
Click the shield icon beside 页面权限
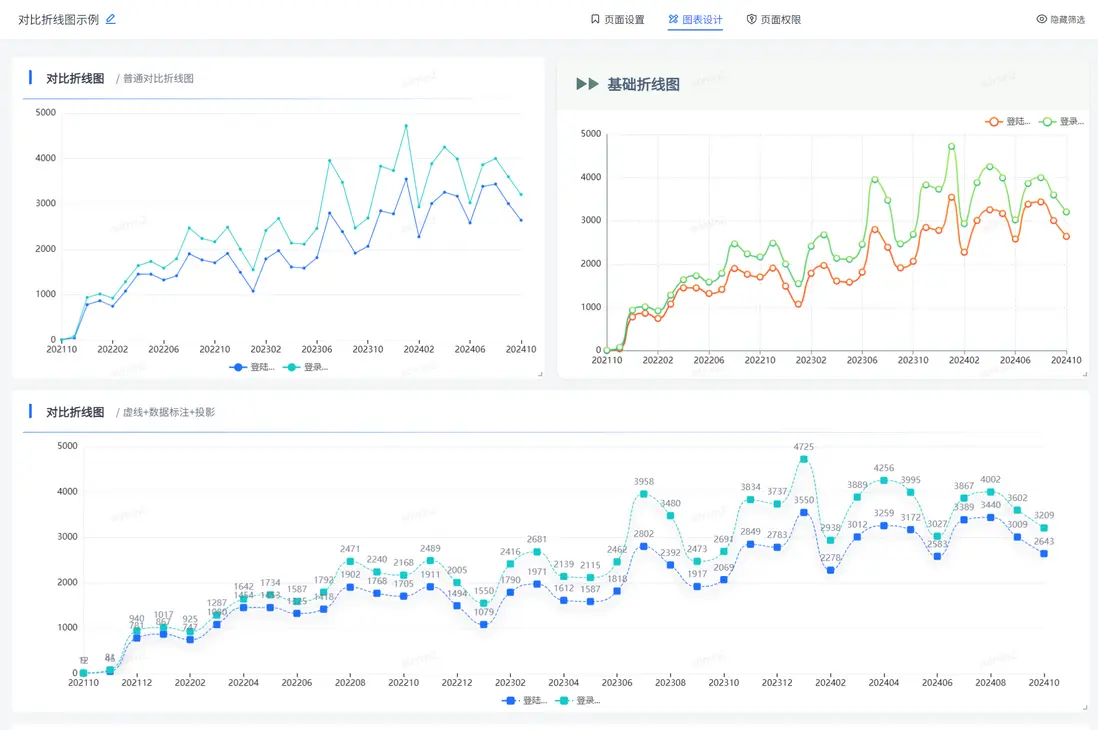coord(751,19)
